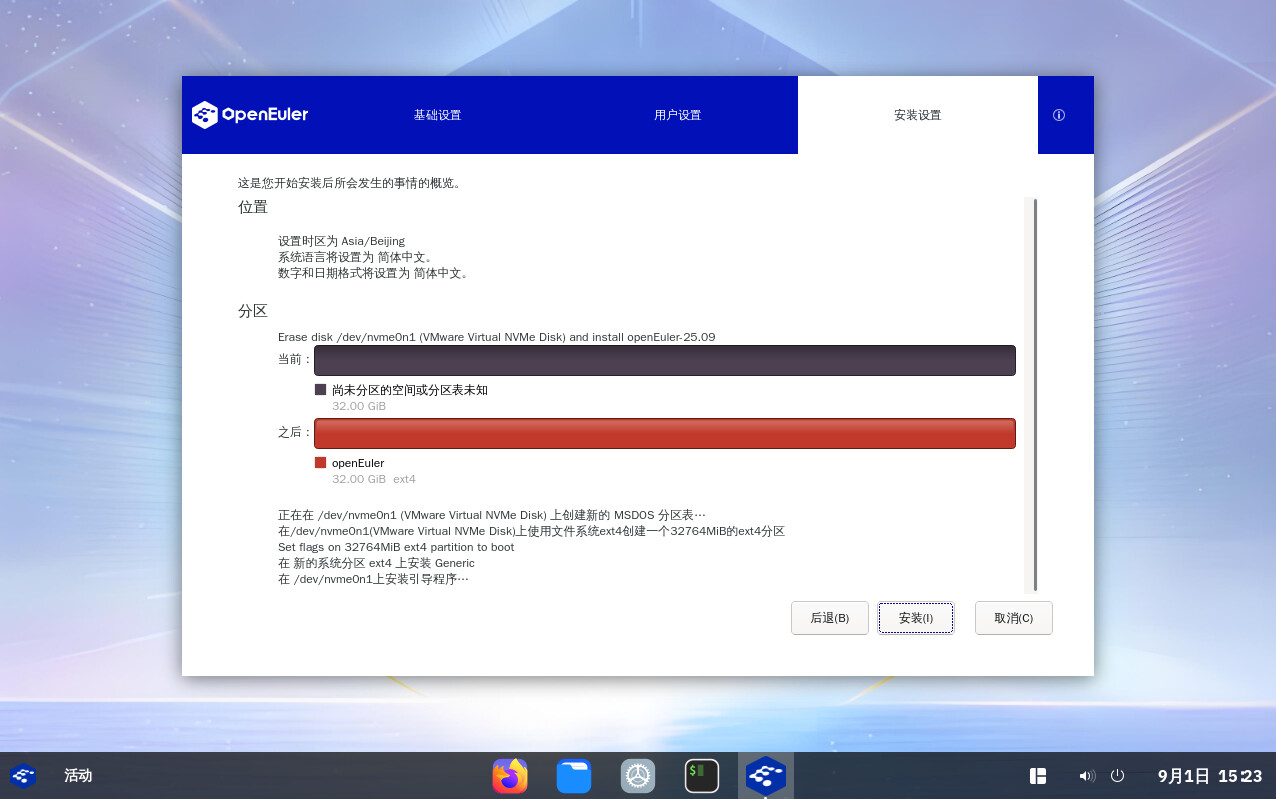The image size is (1276, 799).
Task: Switch to the 用户设置 tab
Action: (677, 115)
